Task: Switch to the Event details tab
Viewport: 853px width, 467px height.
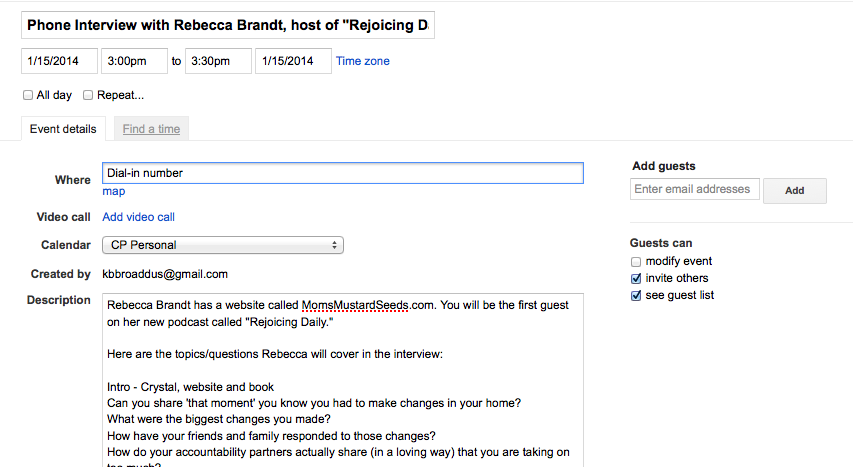Action: click(x=63, y=129)
